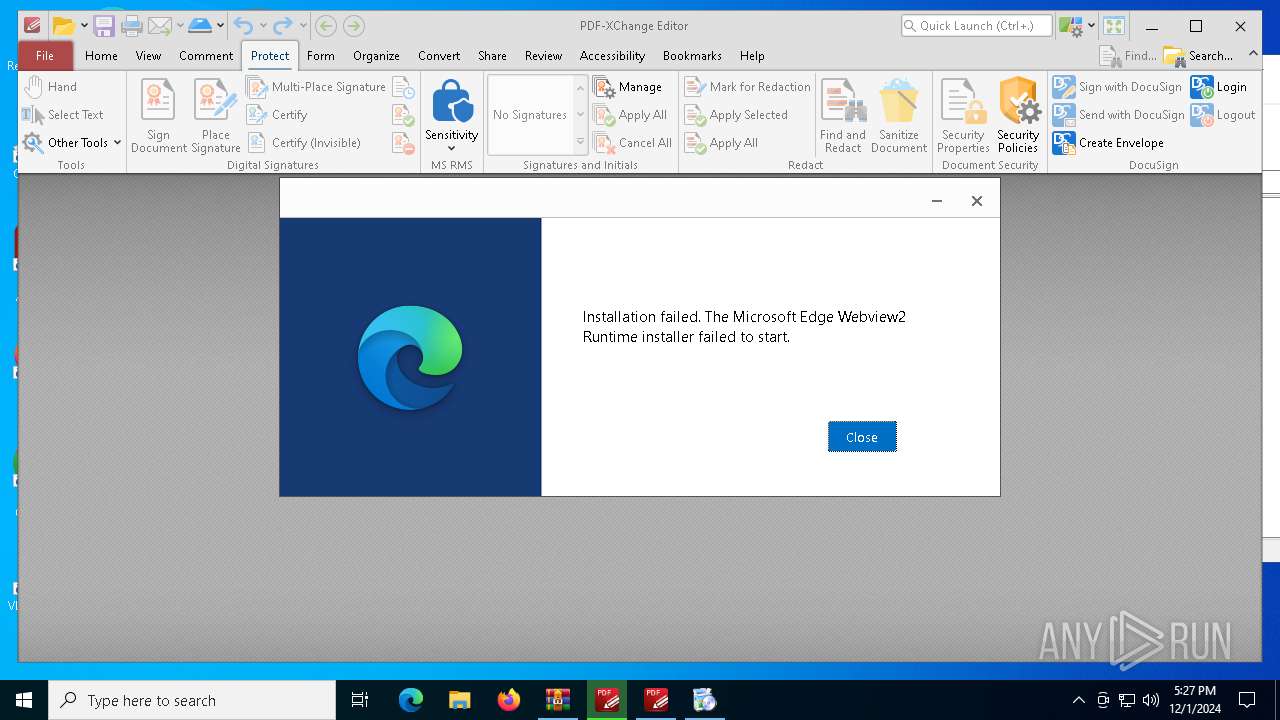Switch to the Home tab
Screen dimensions: 1280x720
[x=101, y=56]
